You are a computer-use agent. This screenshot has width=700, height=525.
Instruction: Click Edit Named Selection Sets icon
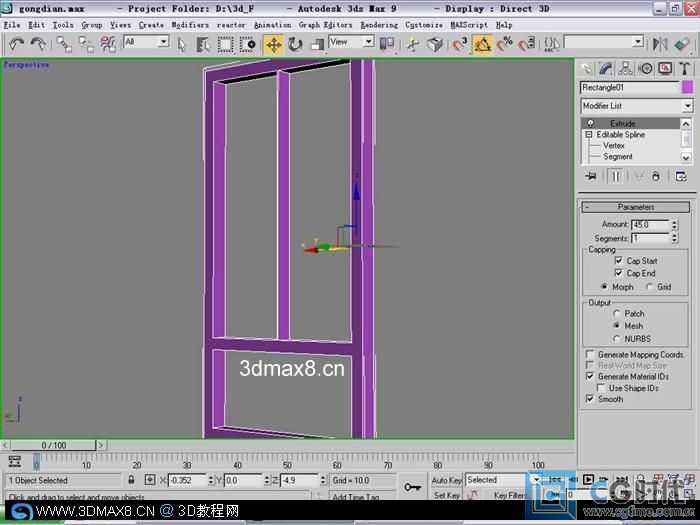[x=552, y=44]
